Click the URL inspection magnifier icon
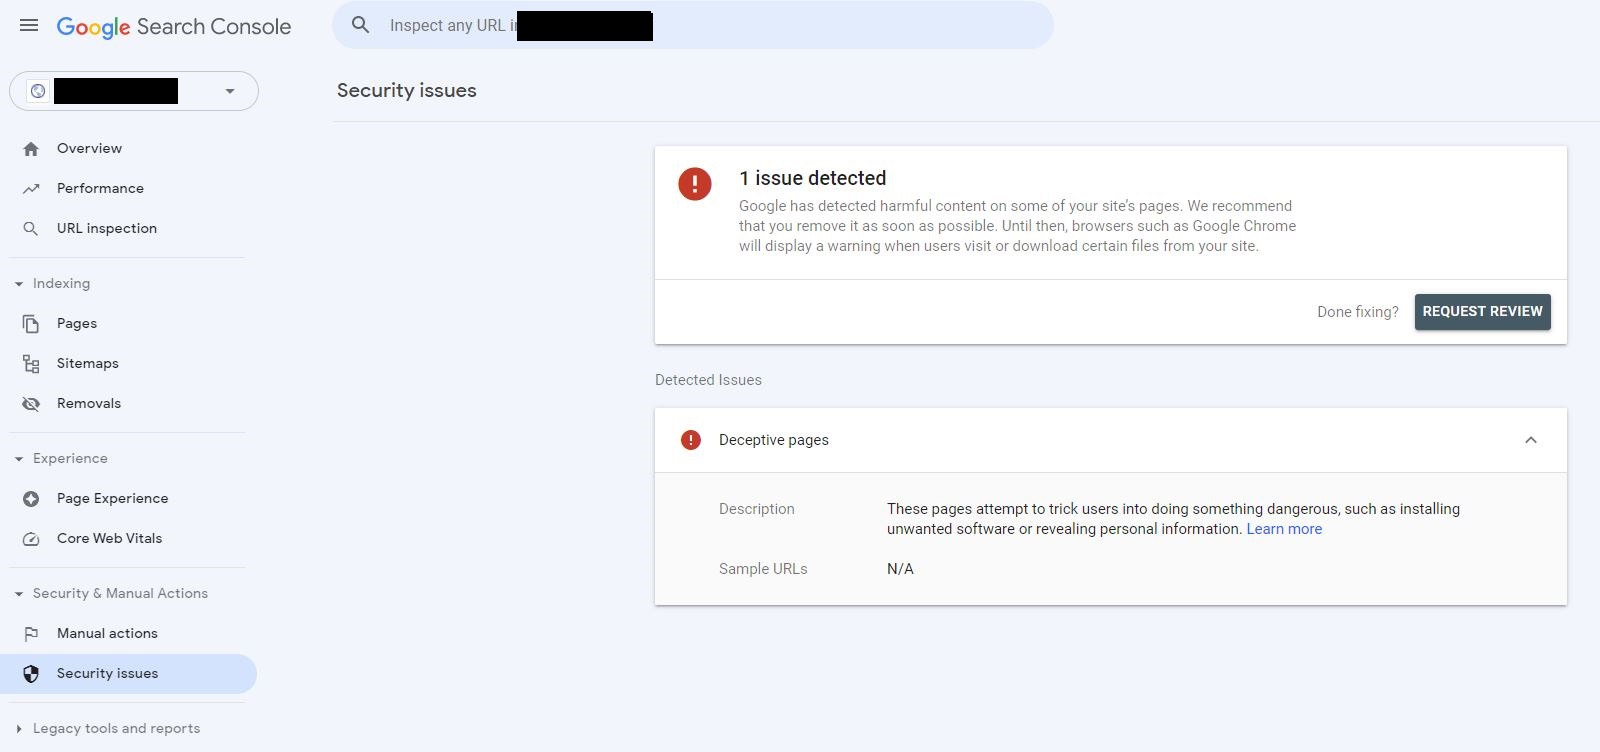 31,229
